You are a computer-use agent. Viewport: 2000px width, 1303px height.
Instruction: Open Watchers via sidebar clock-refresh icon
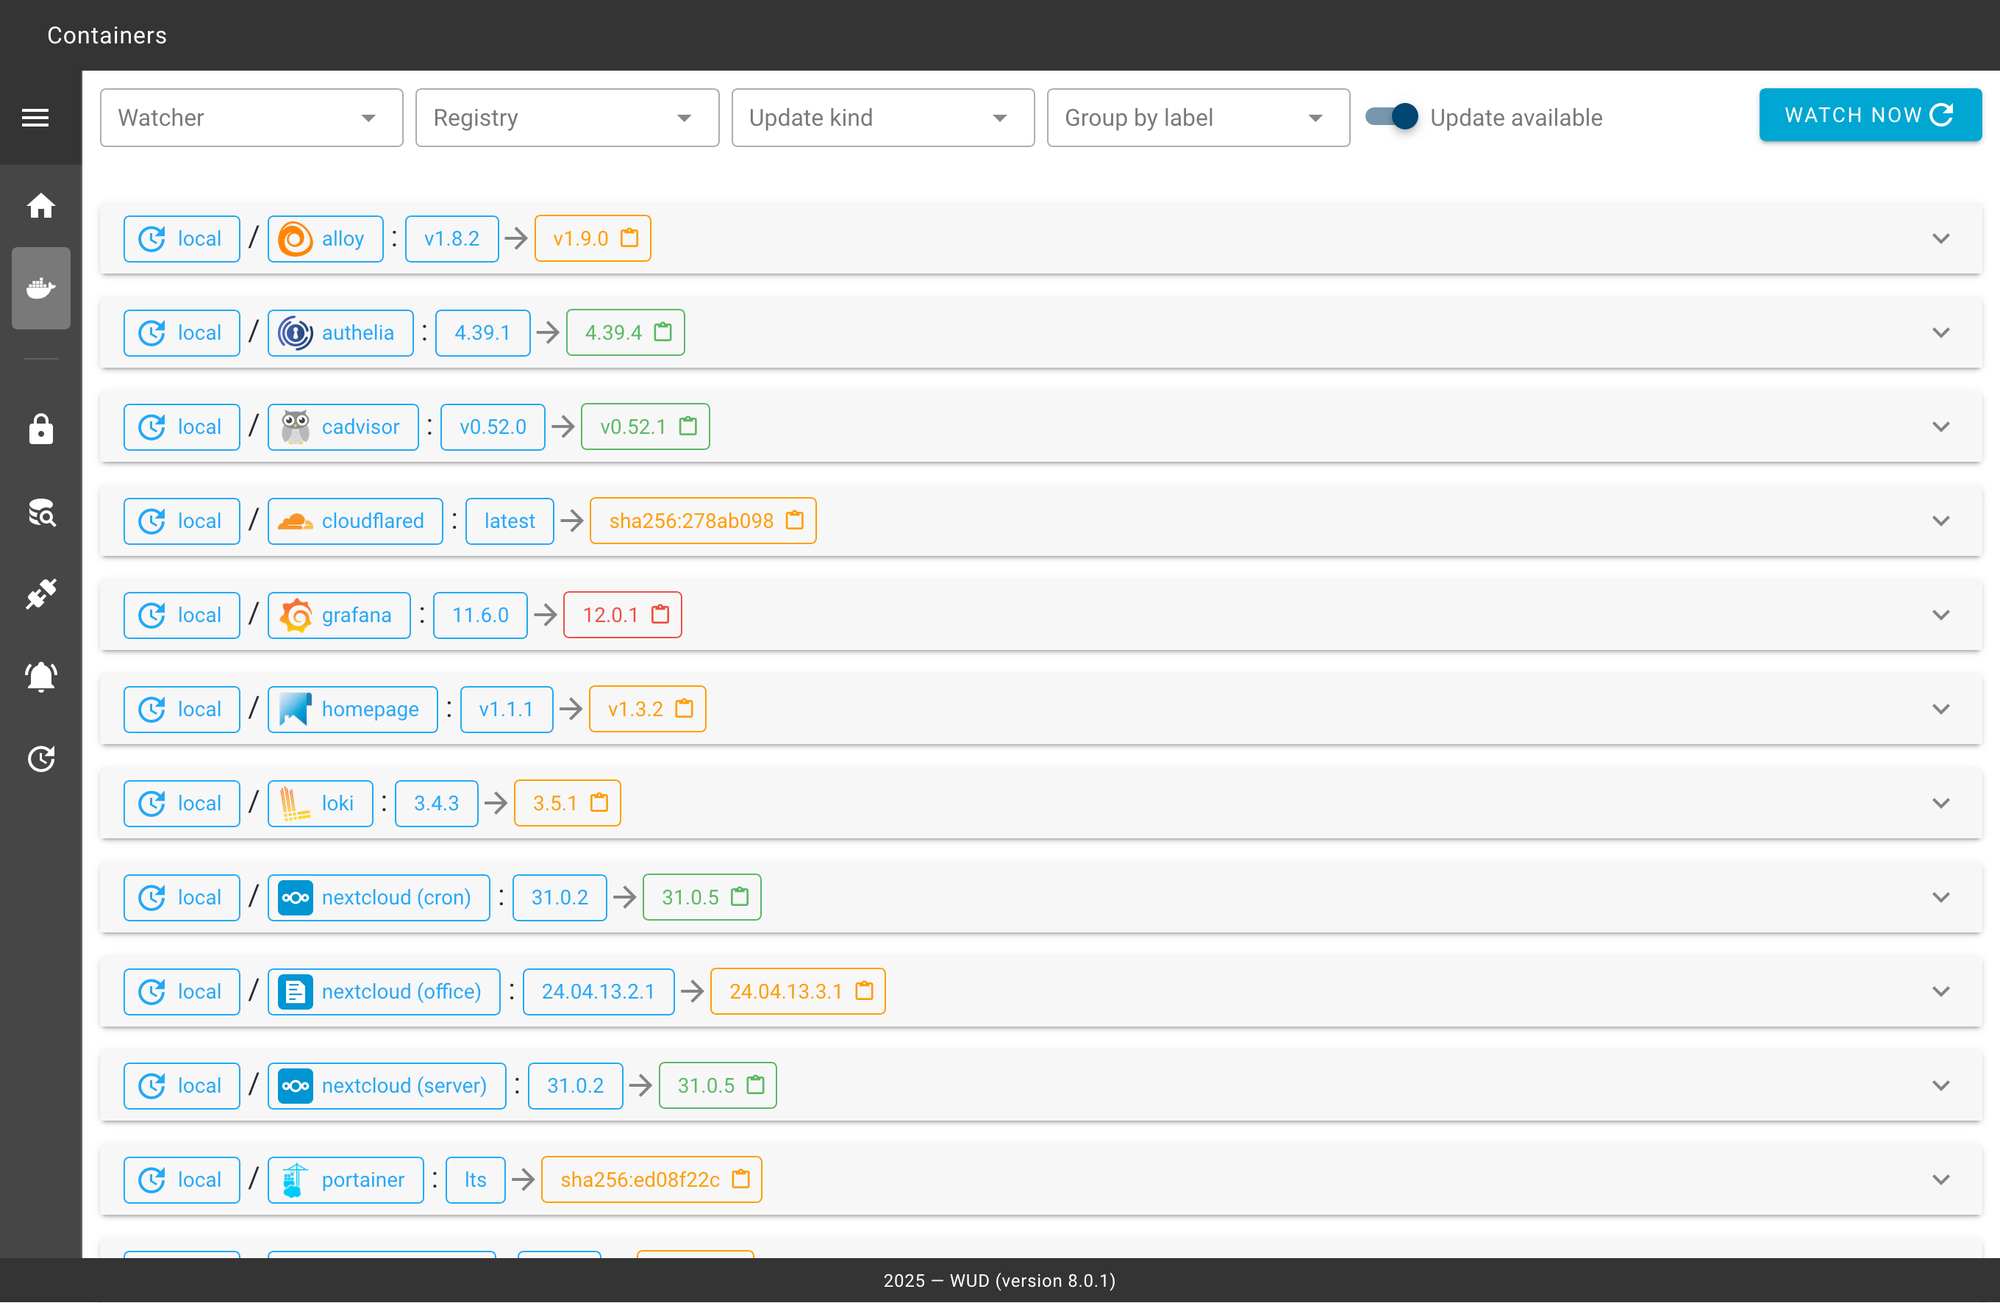41,759
